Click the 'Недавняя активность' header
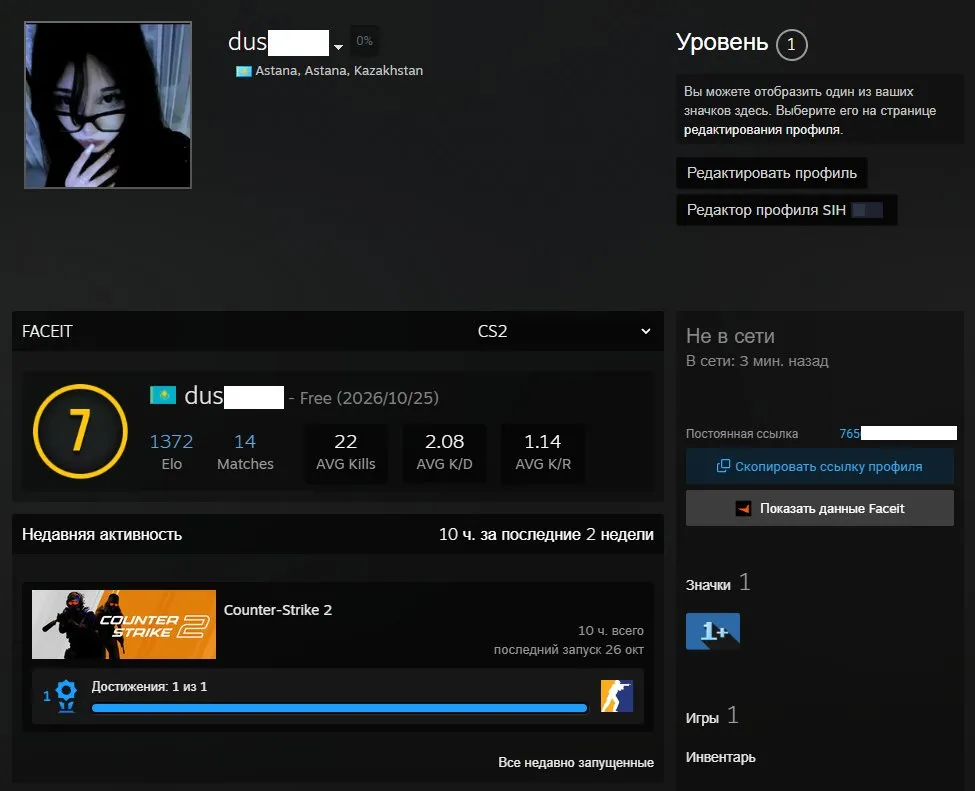 pyautogui.click(x=102, y=534)
